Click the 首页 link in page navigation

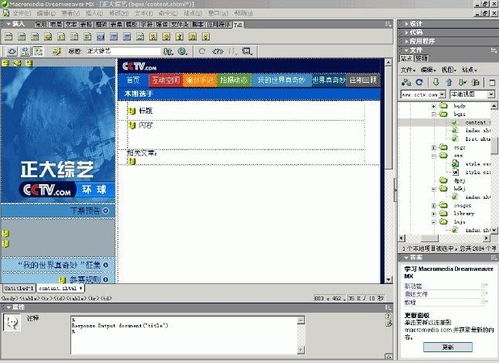[133, 80]
